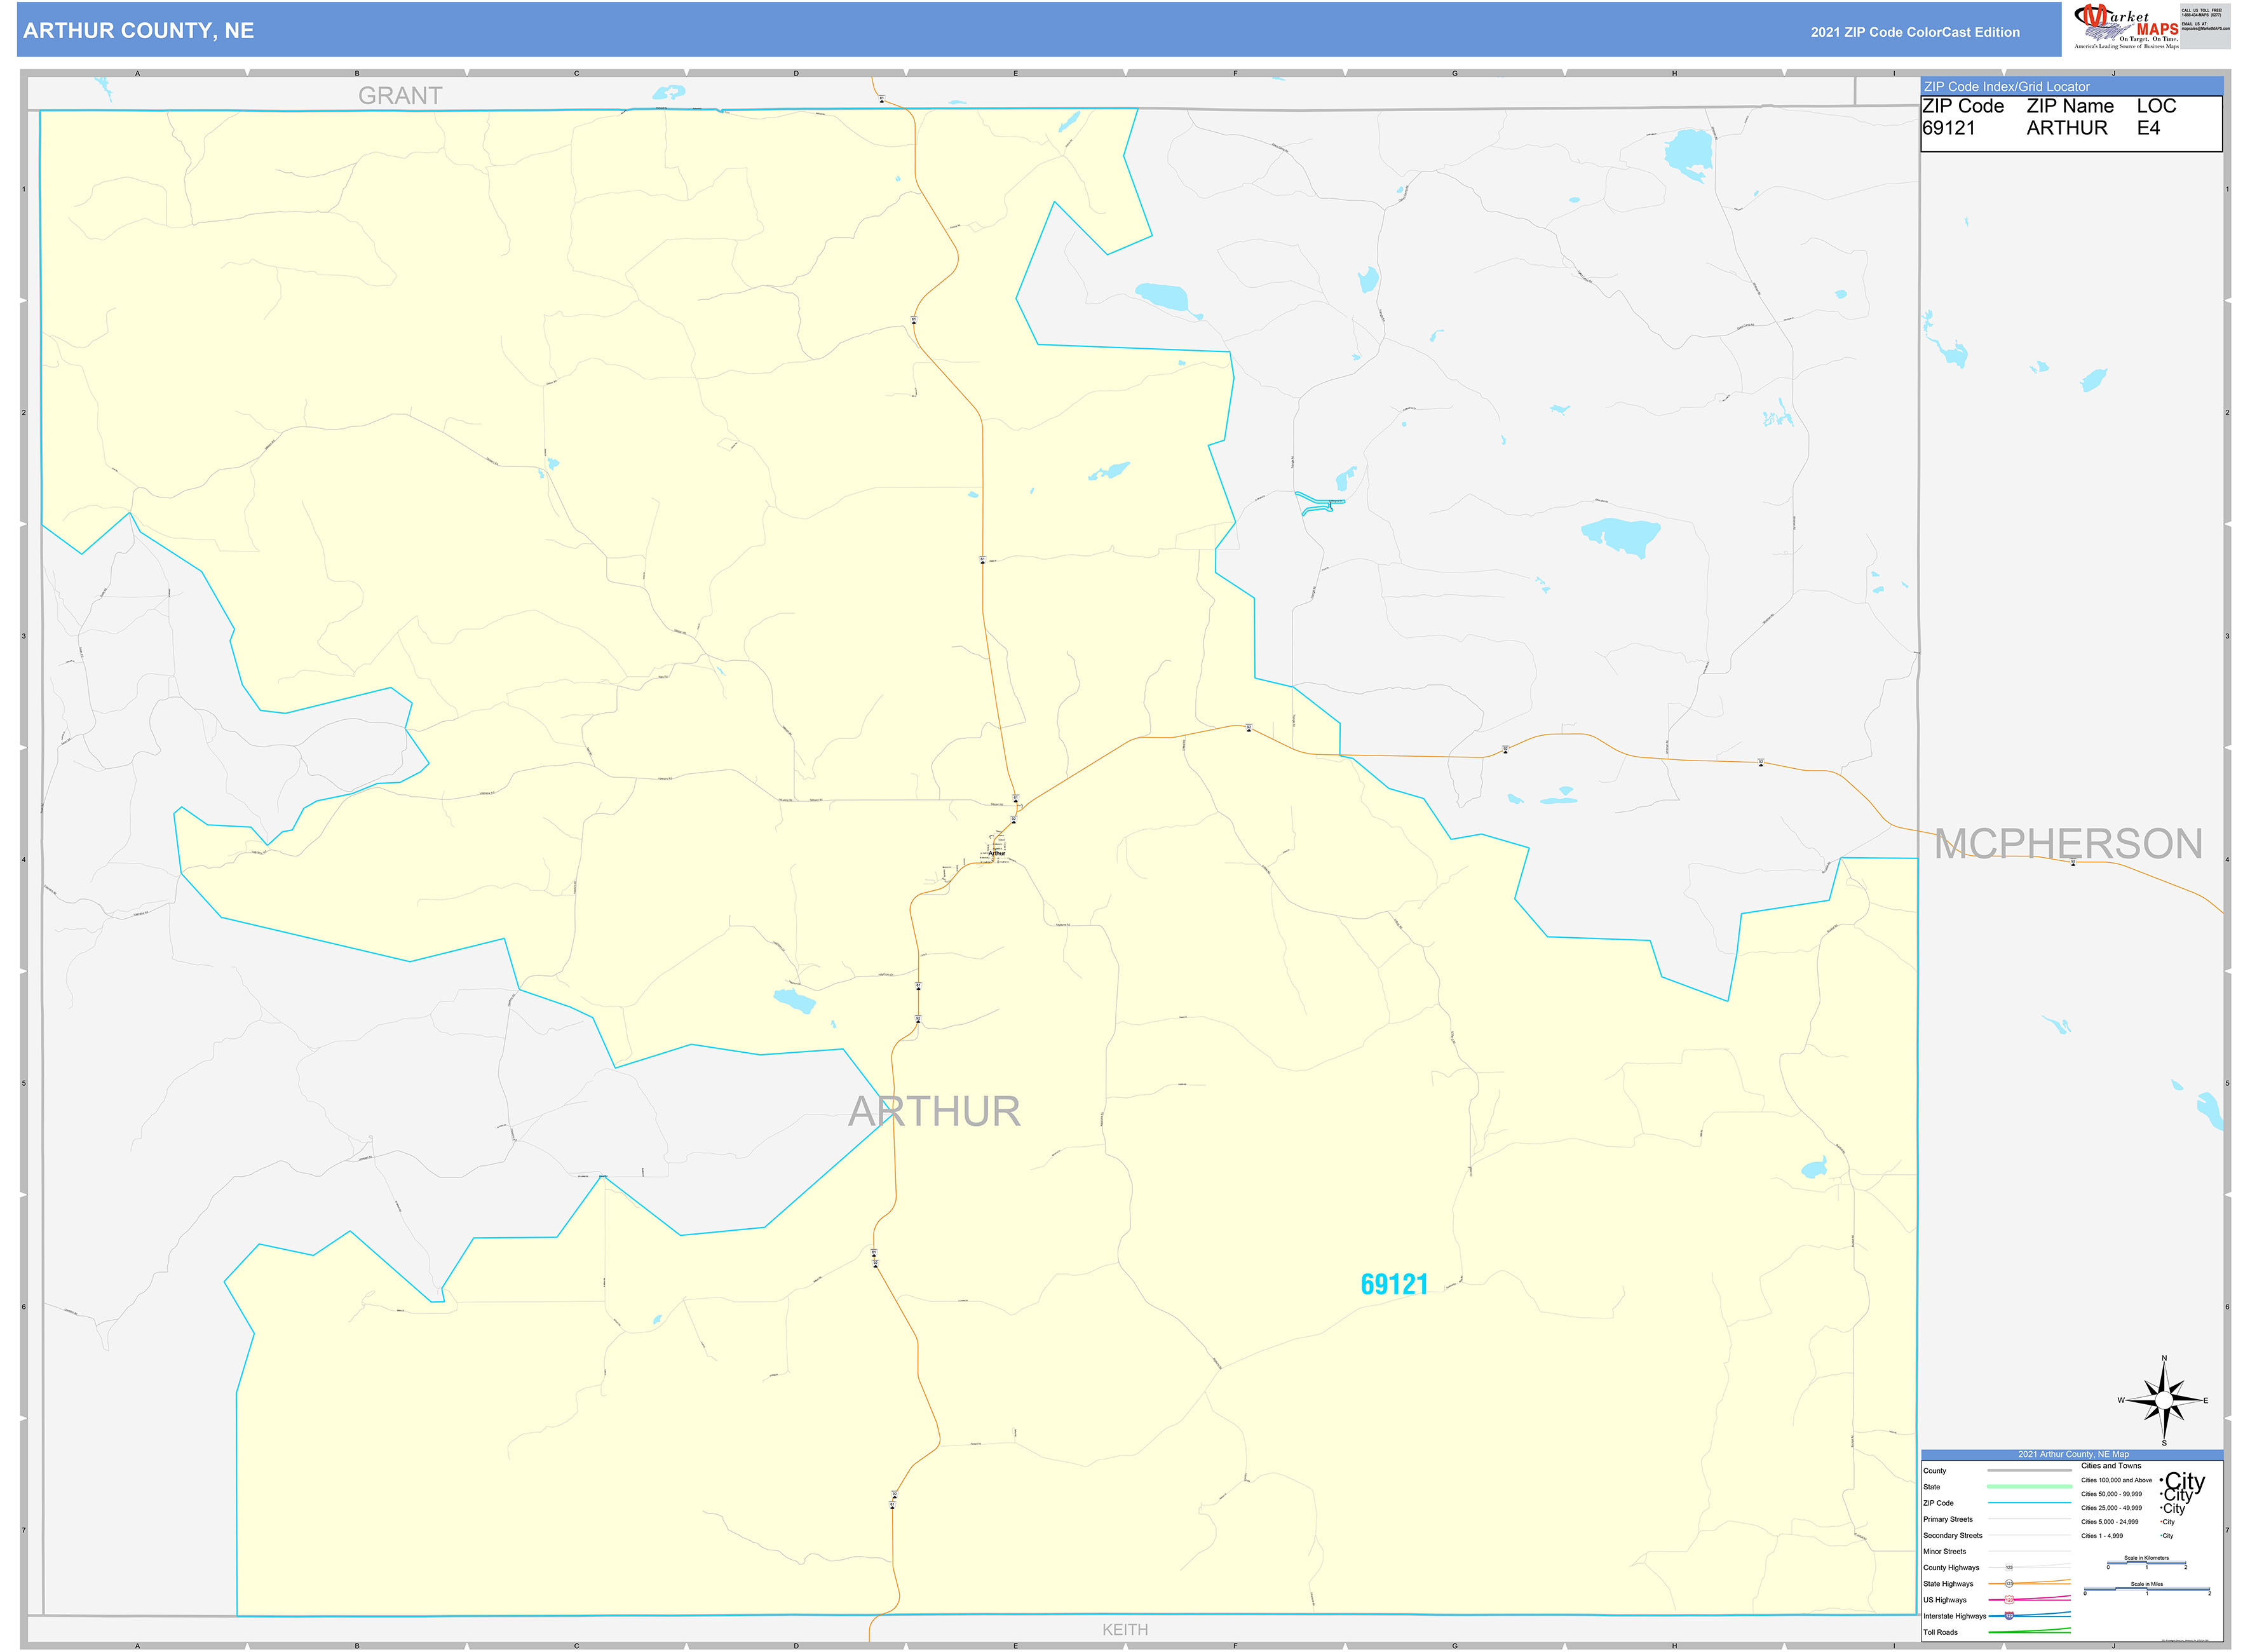2250x1652 pixels.
Task: Toggle the Minor Streets legend entry
Action: (1945, 1552)
